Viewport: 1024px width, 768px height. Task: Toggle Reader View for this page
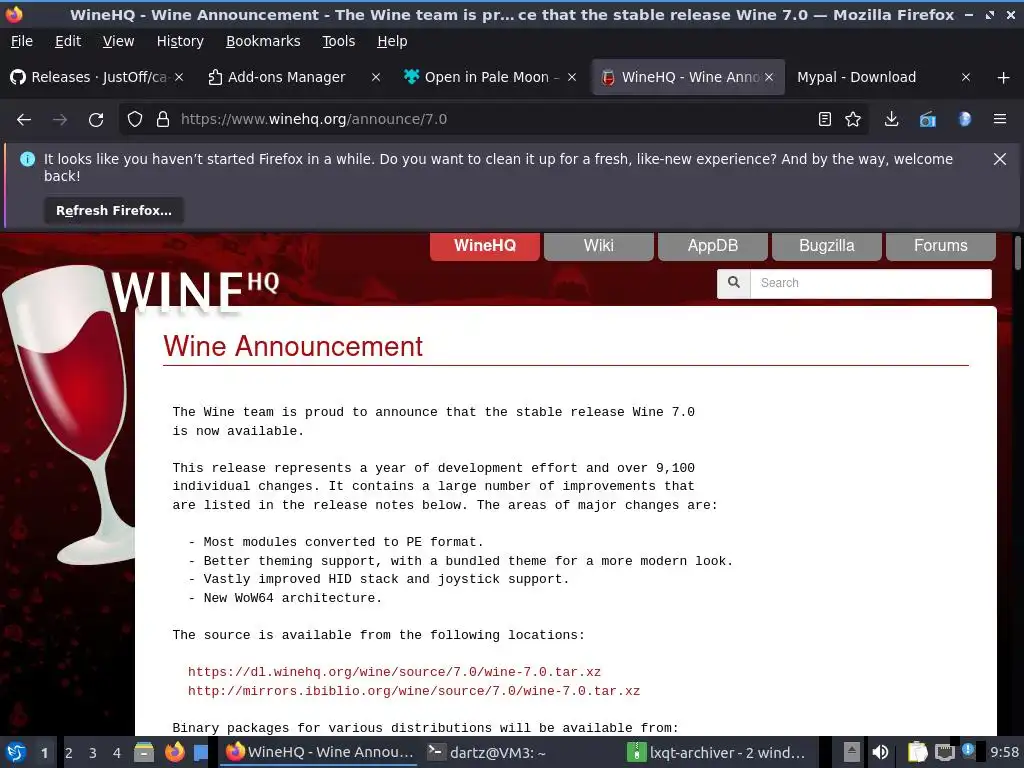coord(825,120)
